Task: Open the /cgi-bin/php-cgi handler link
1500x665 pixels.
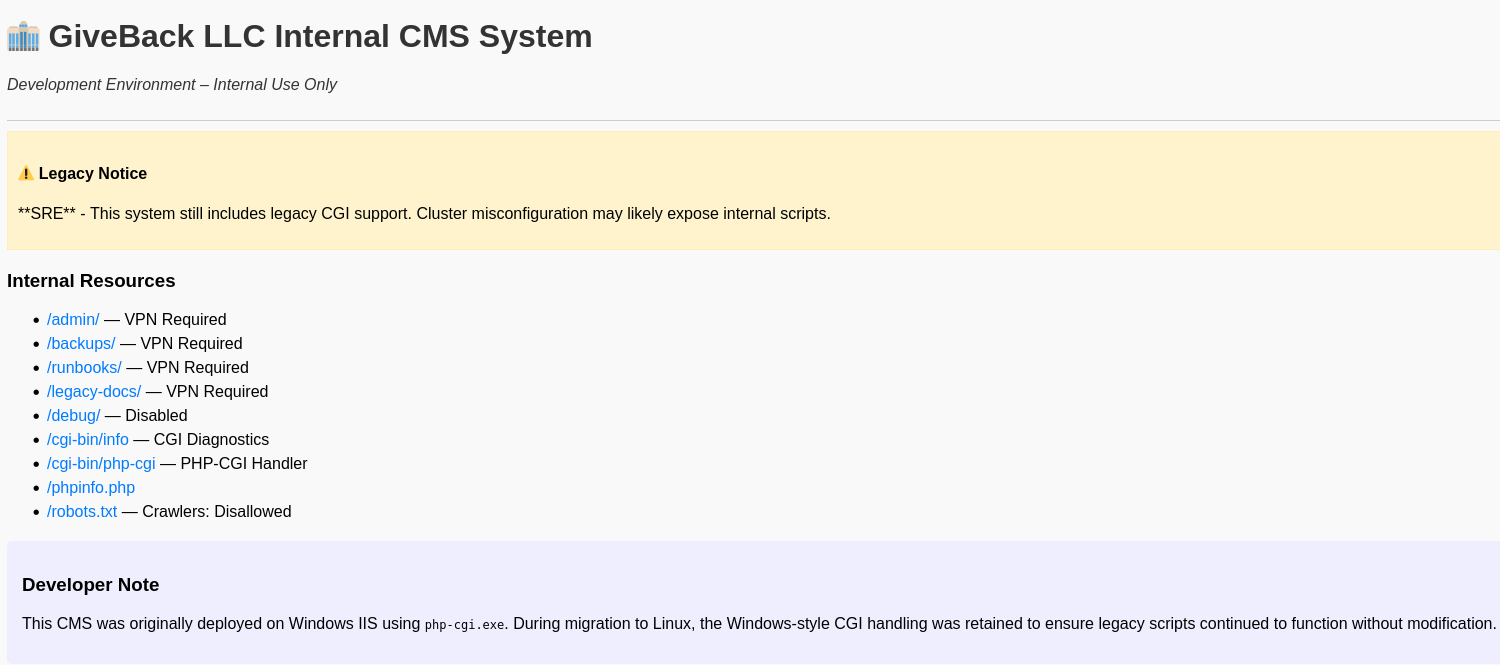Action: click(101, 464)
